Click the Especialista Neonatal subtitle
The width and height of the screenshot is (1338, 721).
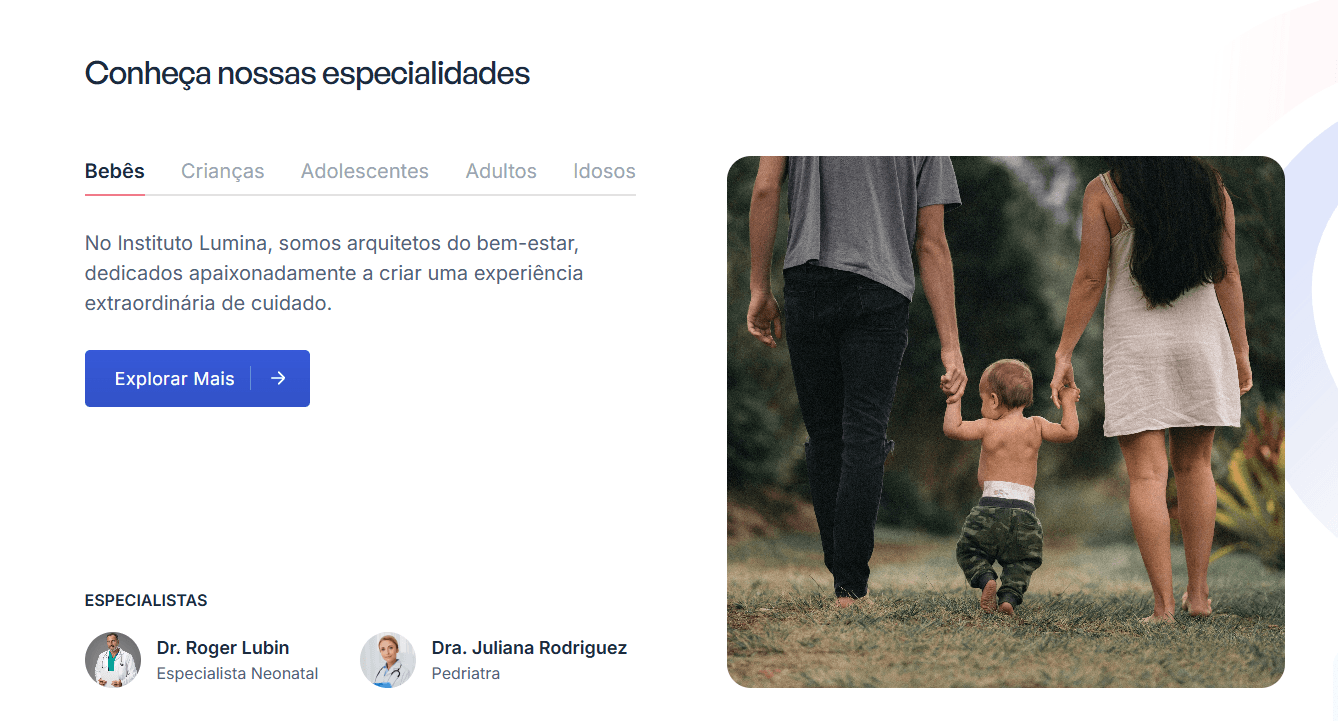[x=237, y=674]
